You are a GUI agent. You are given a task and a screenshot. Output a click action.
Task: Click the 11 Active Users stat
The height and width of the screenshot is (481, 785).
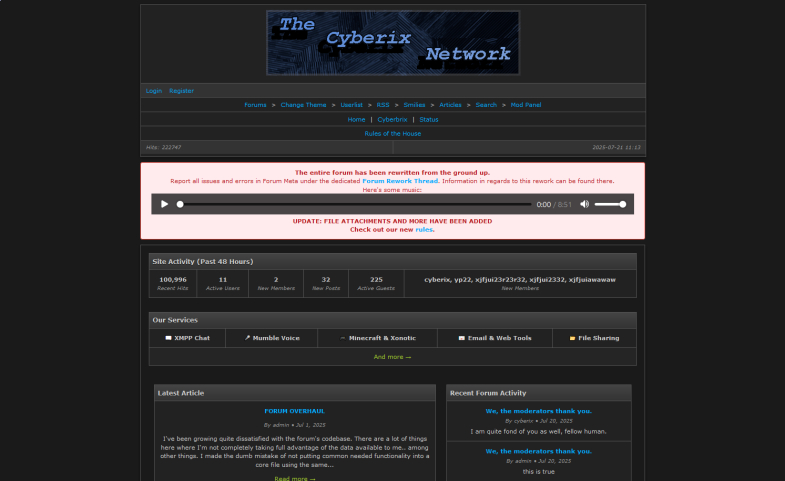[223, 280]
